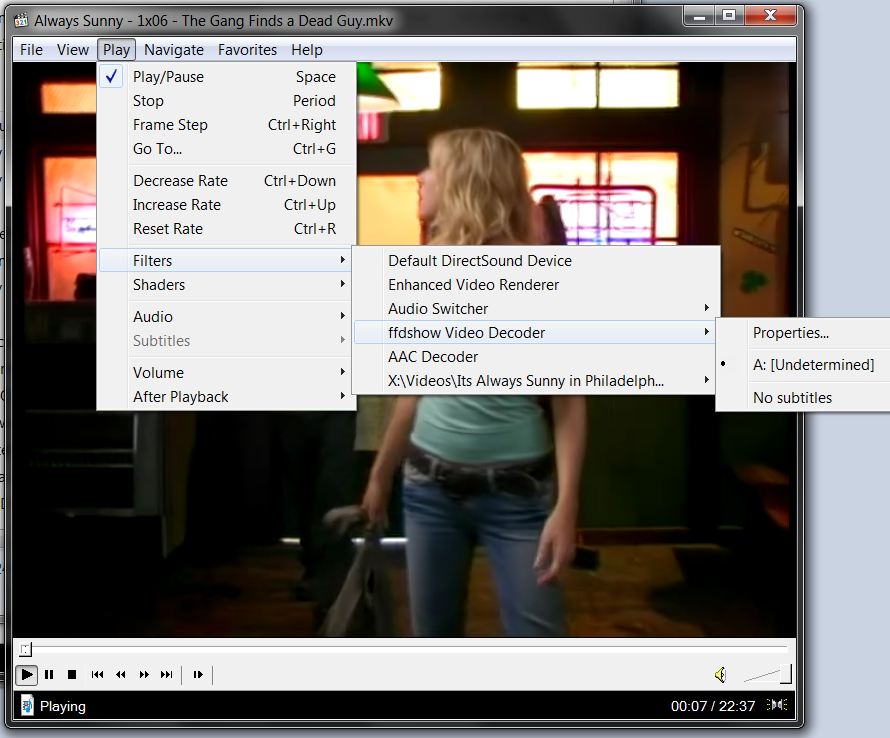Screen dimensions: 890x738
Task: Click the Play button in playback controls
Action: (x=27, y=675)
